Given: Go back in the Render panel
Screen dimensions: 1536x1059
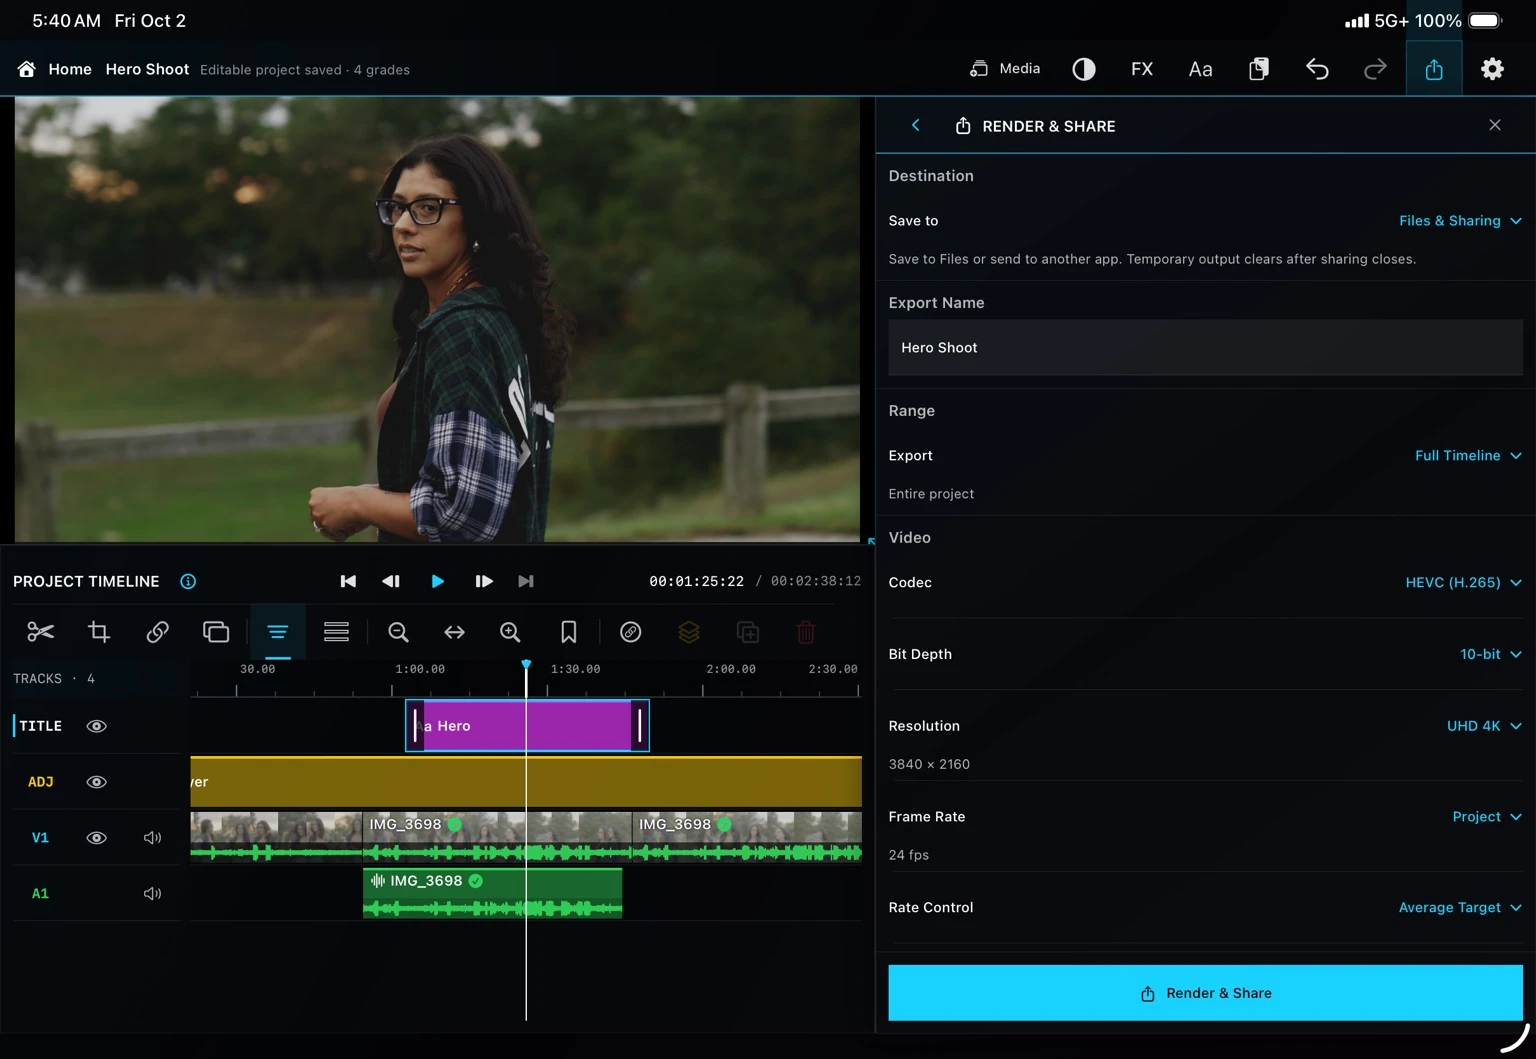Looking at the screenshot, I should (x=915, y=125).
